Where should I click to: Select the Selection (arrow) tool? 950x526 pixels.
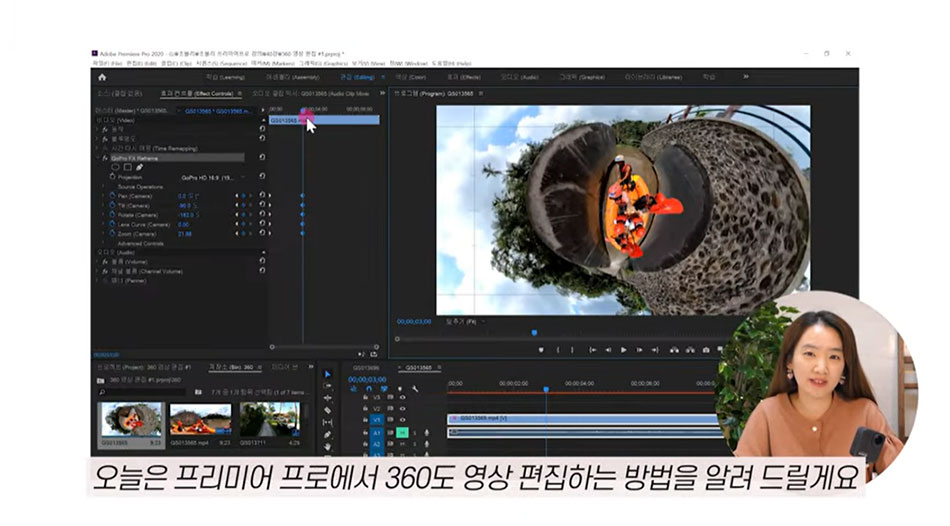point(327,374)
